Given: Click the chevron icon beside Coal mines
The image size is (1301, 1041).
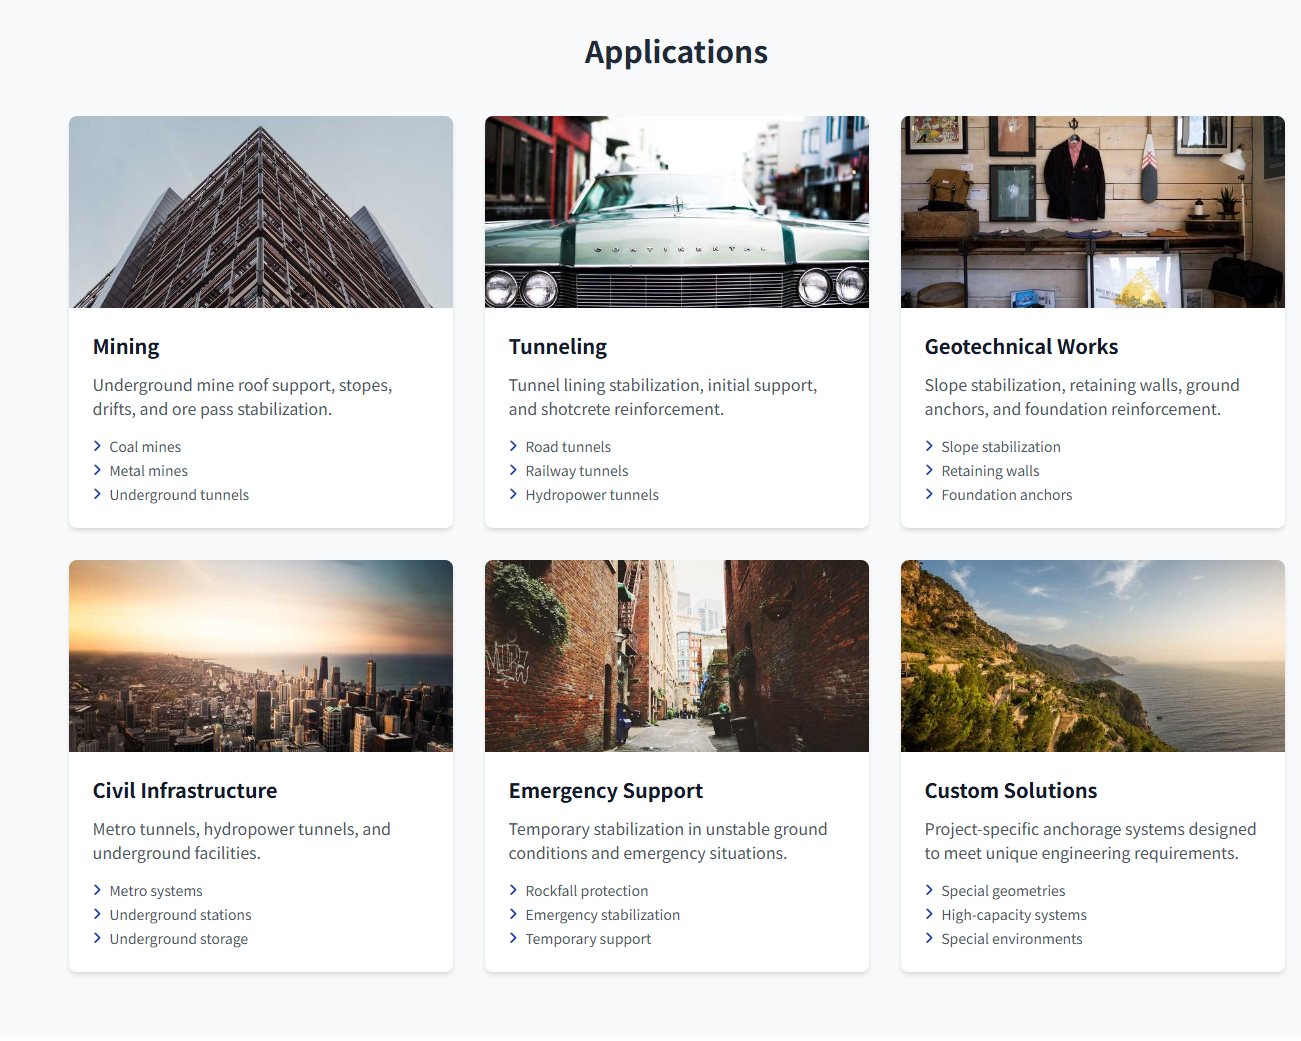Looking at the screenshot, I should [x=97, y=446].
